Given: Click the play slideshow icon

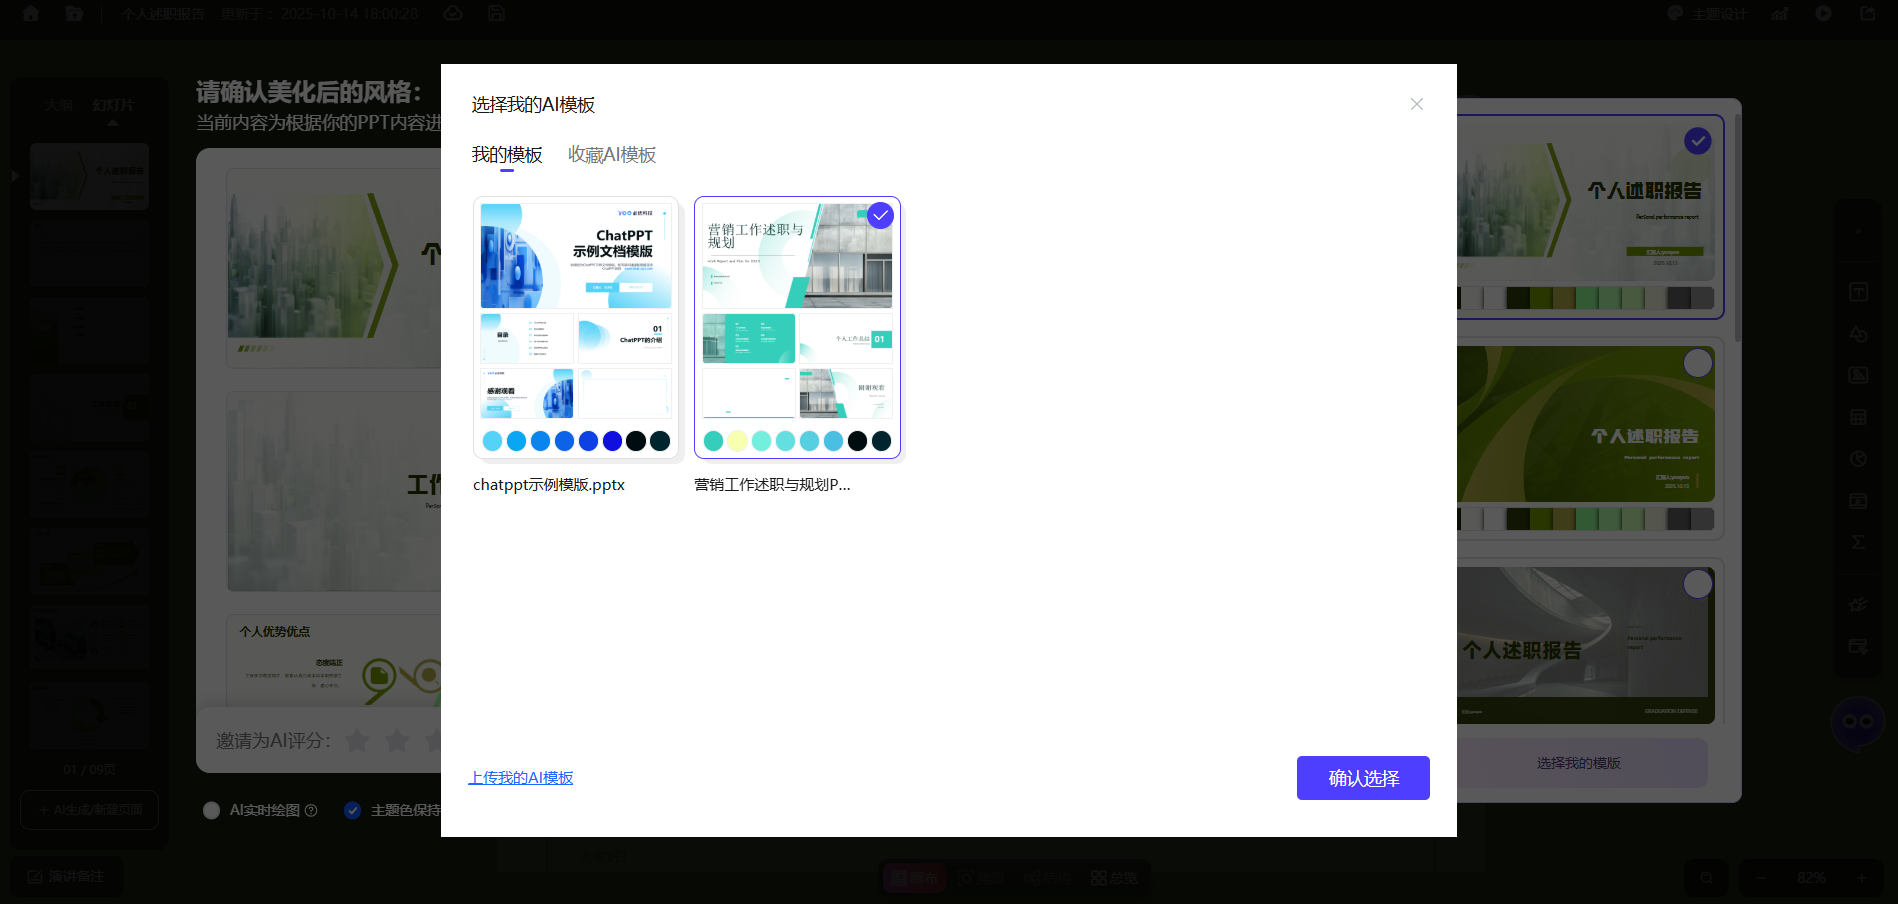Looking at the screenshot, I should pos(1824,14).
